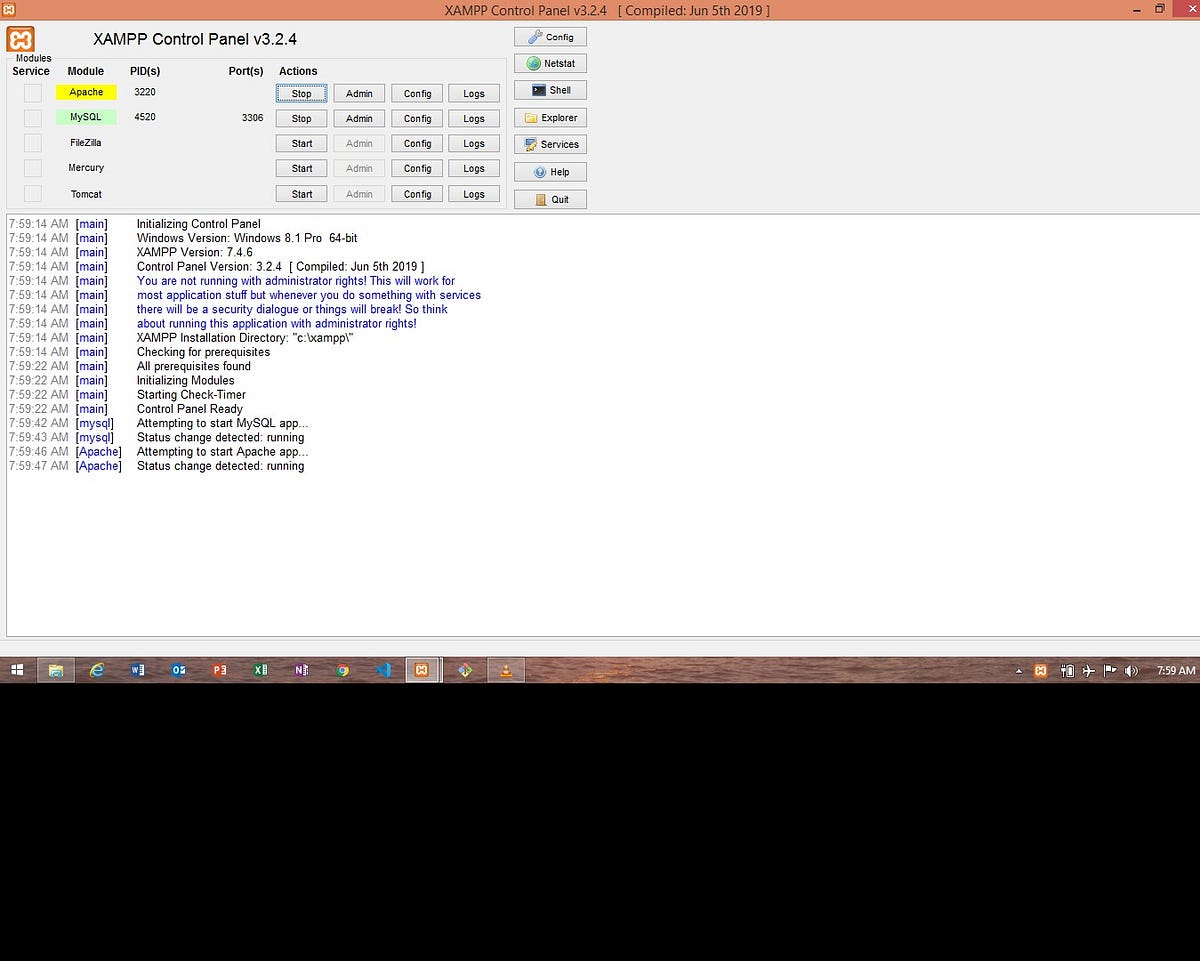The width and height of the screenshot is (1200, 961).
Task: Click log line 'All prerequisites found'
Action: [x=194, y=366]
